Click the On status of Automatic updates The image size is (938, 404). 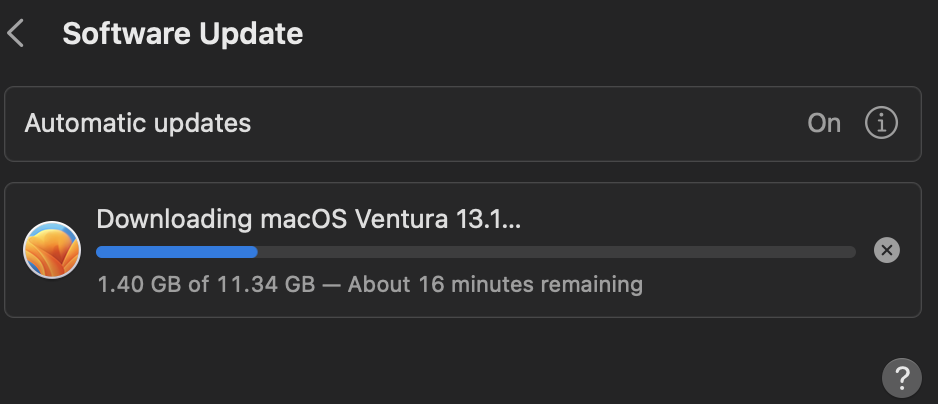tap(824, 123)
